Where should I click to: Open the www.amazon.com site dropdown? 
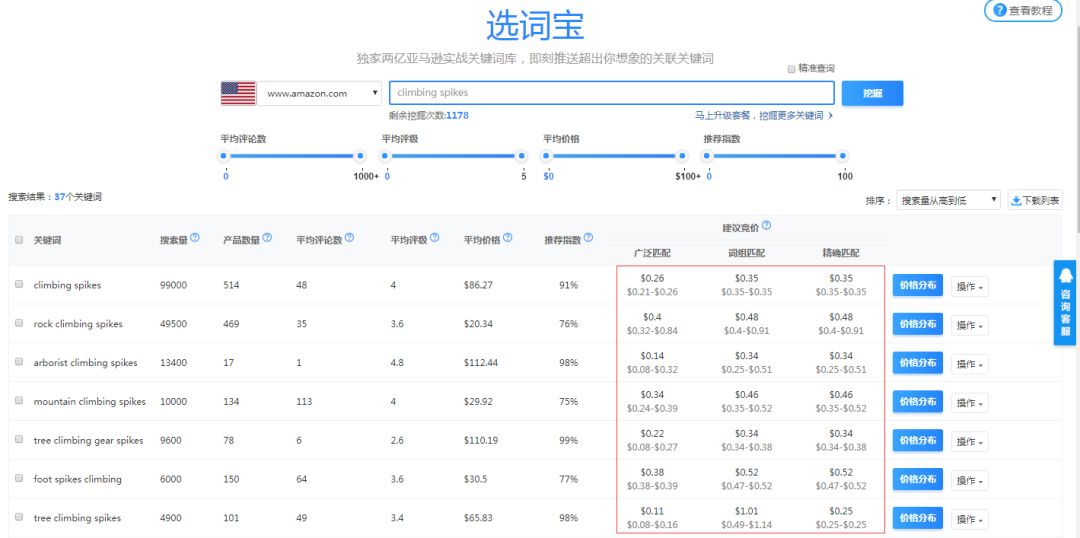pyautogui.click(x=320, y=93)
